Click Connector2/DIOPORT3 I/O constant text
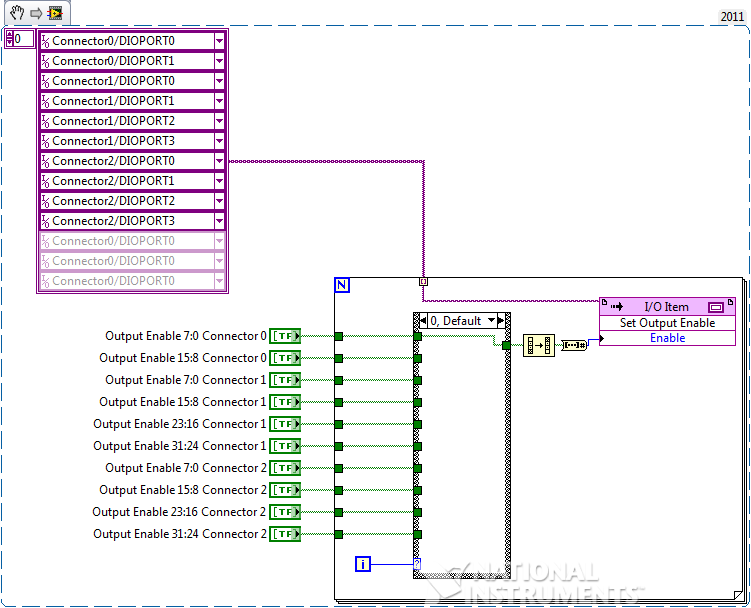The height and width of the screenshot is (608, 751). [x=114, y=221]
